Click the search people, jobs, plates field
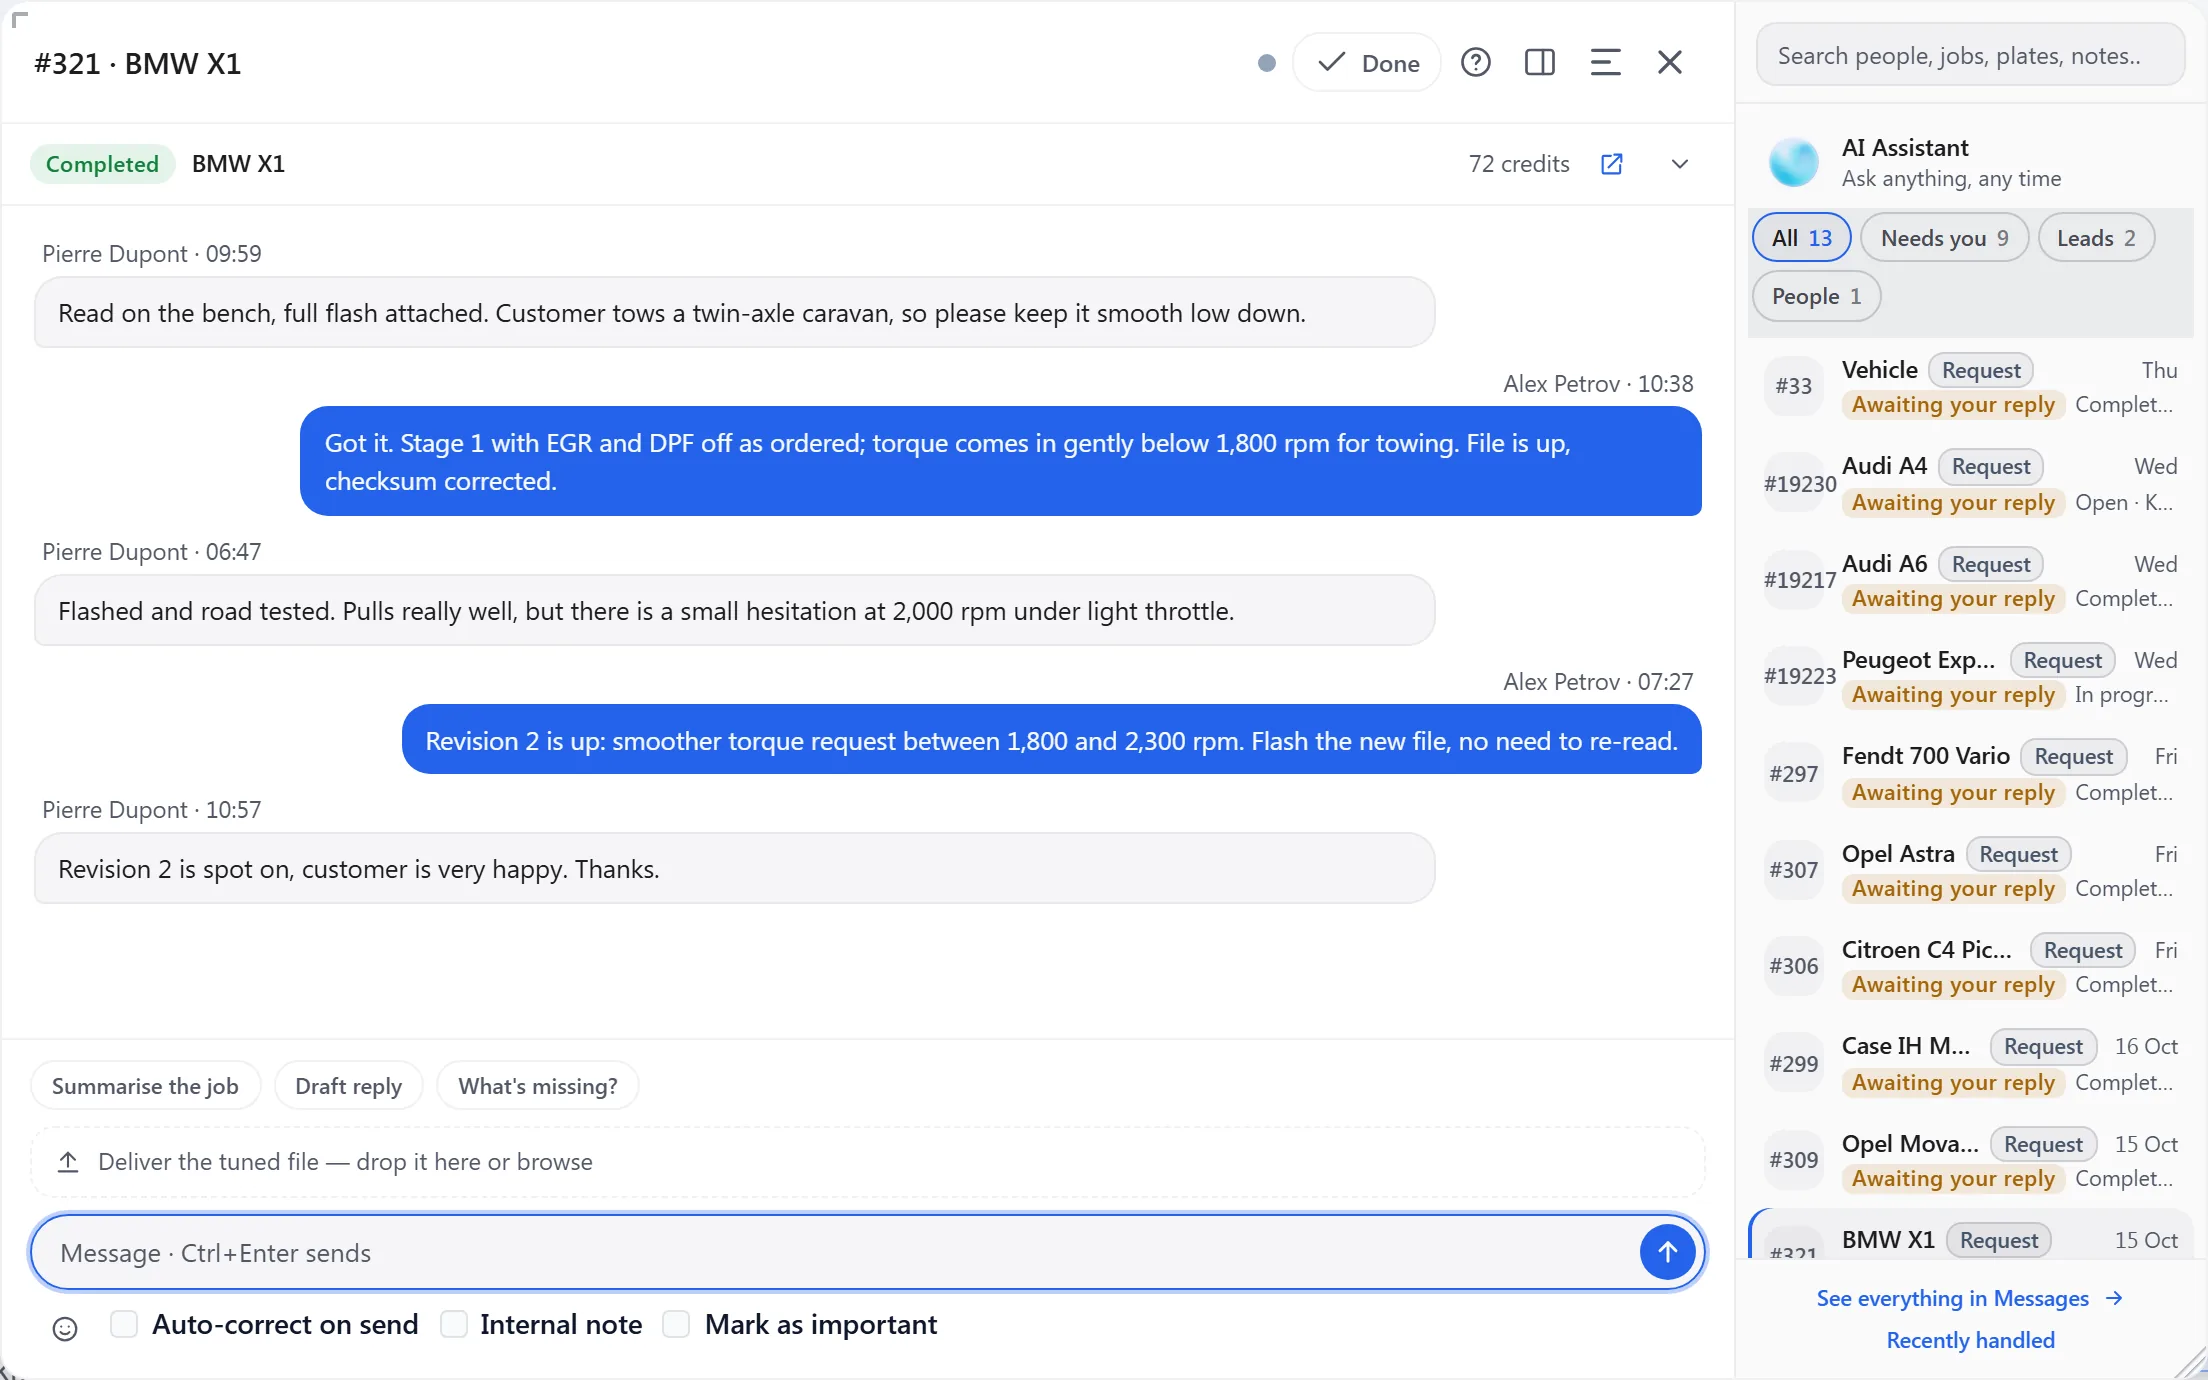 [x=1970, y=56]
